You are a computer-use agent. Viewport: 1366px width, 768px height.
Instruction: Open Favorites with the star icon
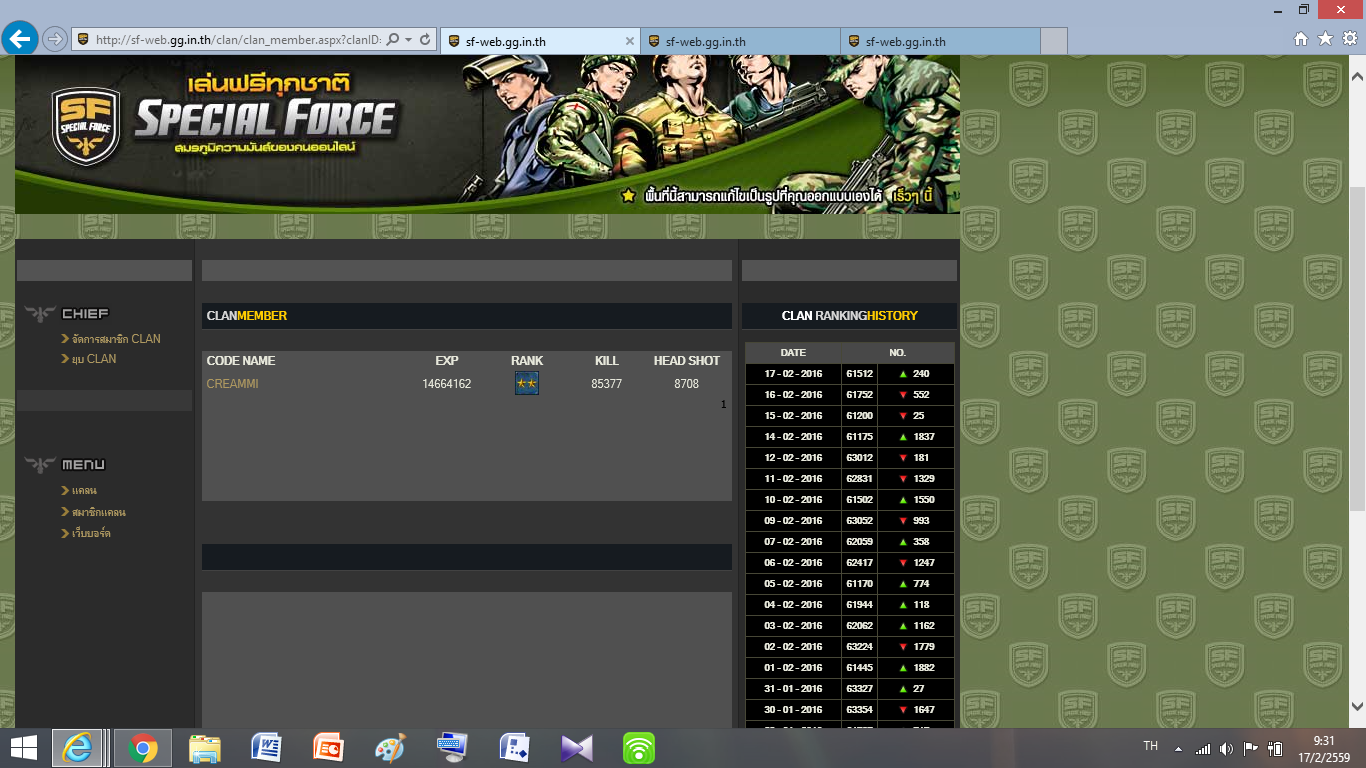pyautogui.click(x=1325, y=39)
